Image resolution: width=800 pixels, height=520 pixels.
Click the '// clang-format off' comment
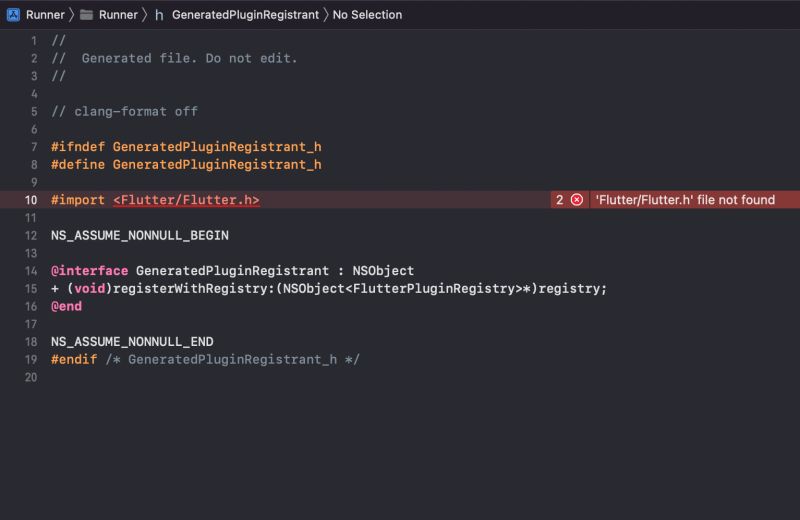(x=124, y=111)
